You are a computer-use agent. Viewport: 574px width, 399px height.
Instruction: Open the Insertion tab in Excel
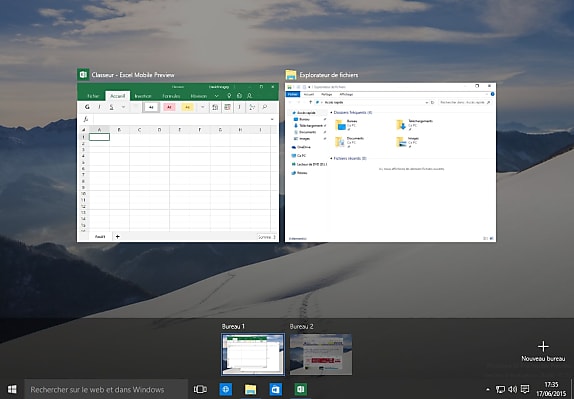coord(143,96)
